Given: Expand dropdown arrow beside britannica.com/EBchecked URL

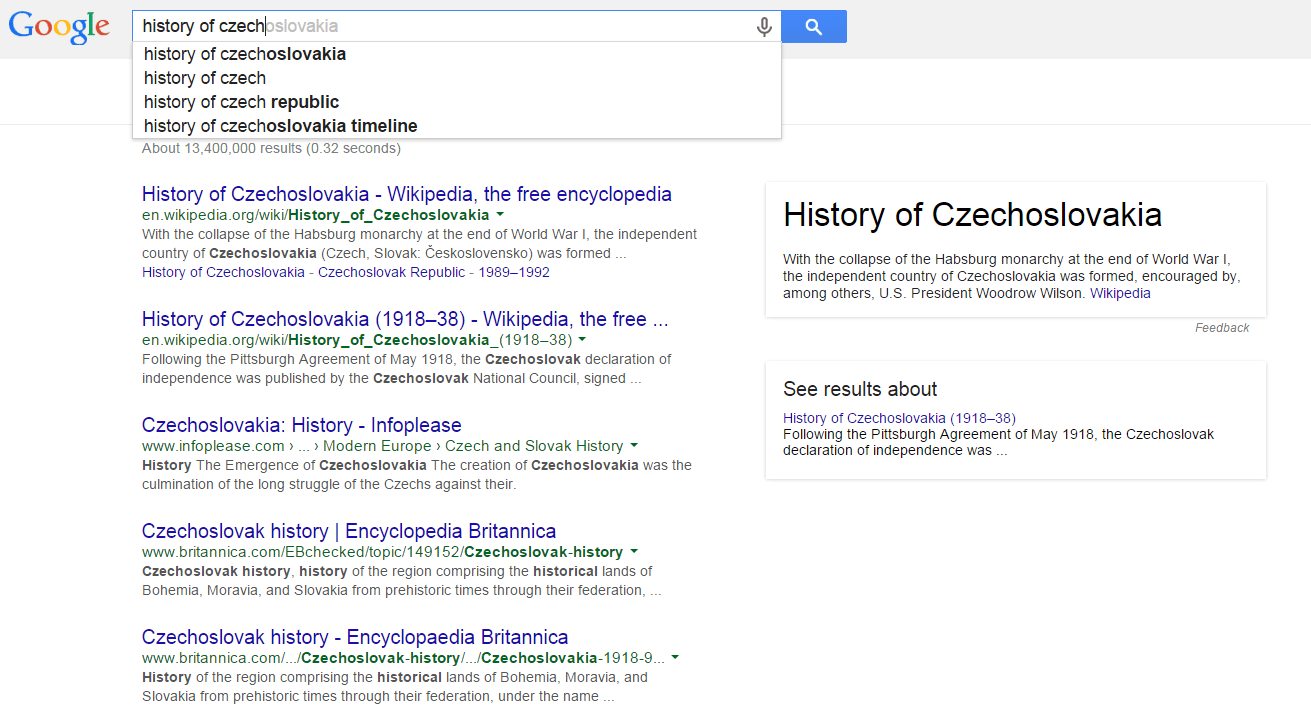Looking at the screenshot, I should [x=634, y=552].
